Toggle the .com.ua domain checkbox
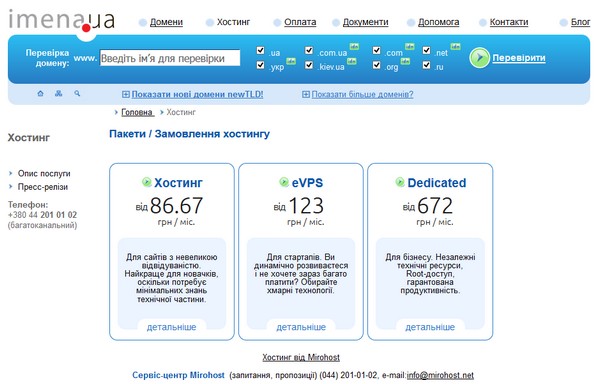The height and width of the screenshot is (384, 600). tap(309, 50)
